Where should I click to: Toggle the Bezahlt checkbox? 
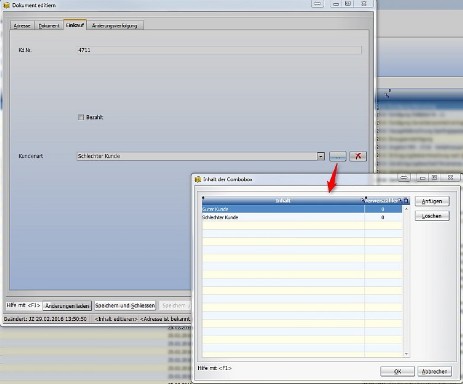81,117
